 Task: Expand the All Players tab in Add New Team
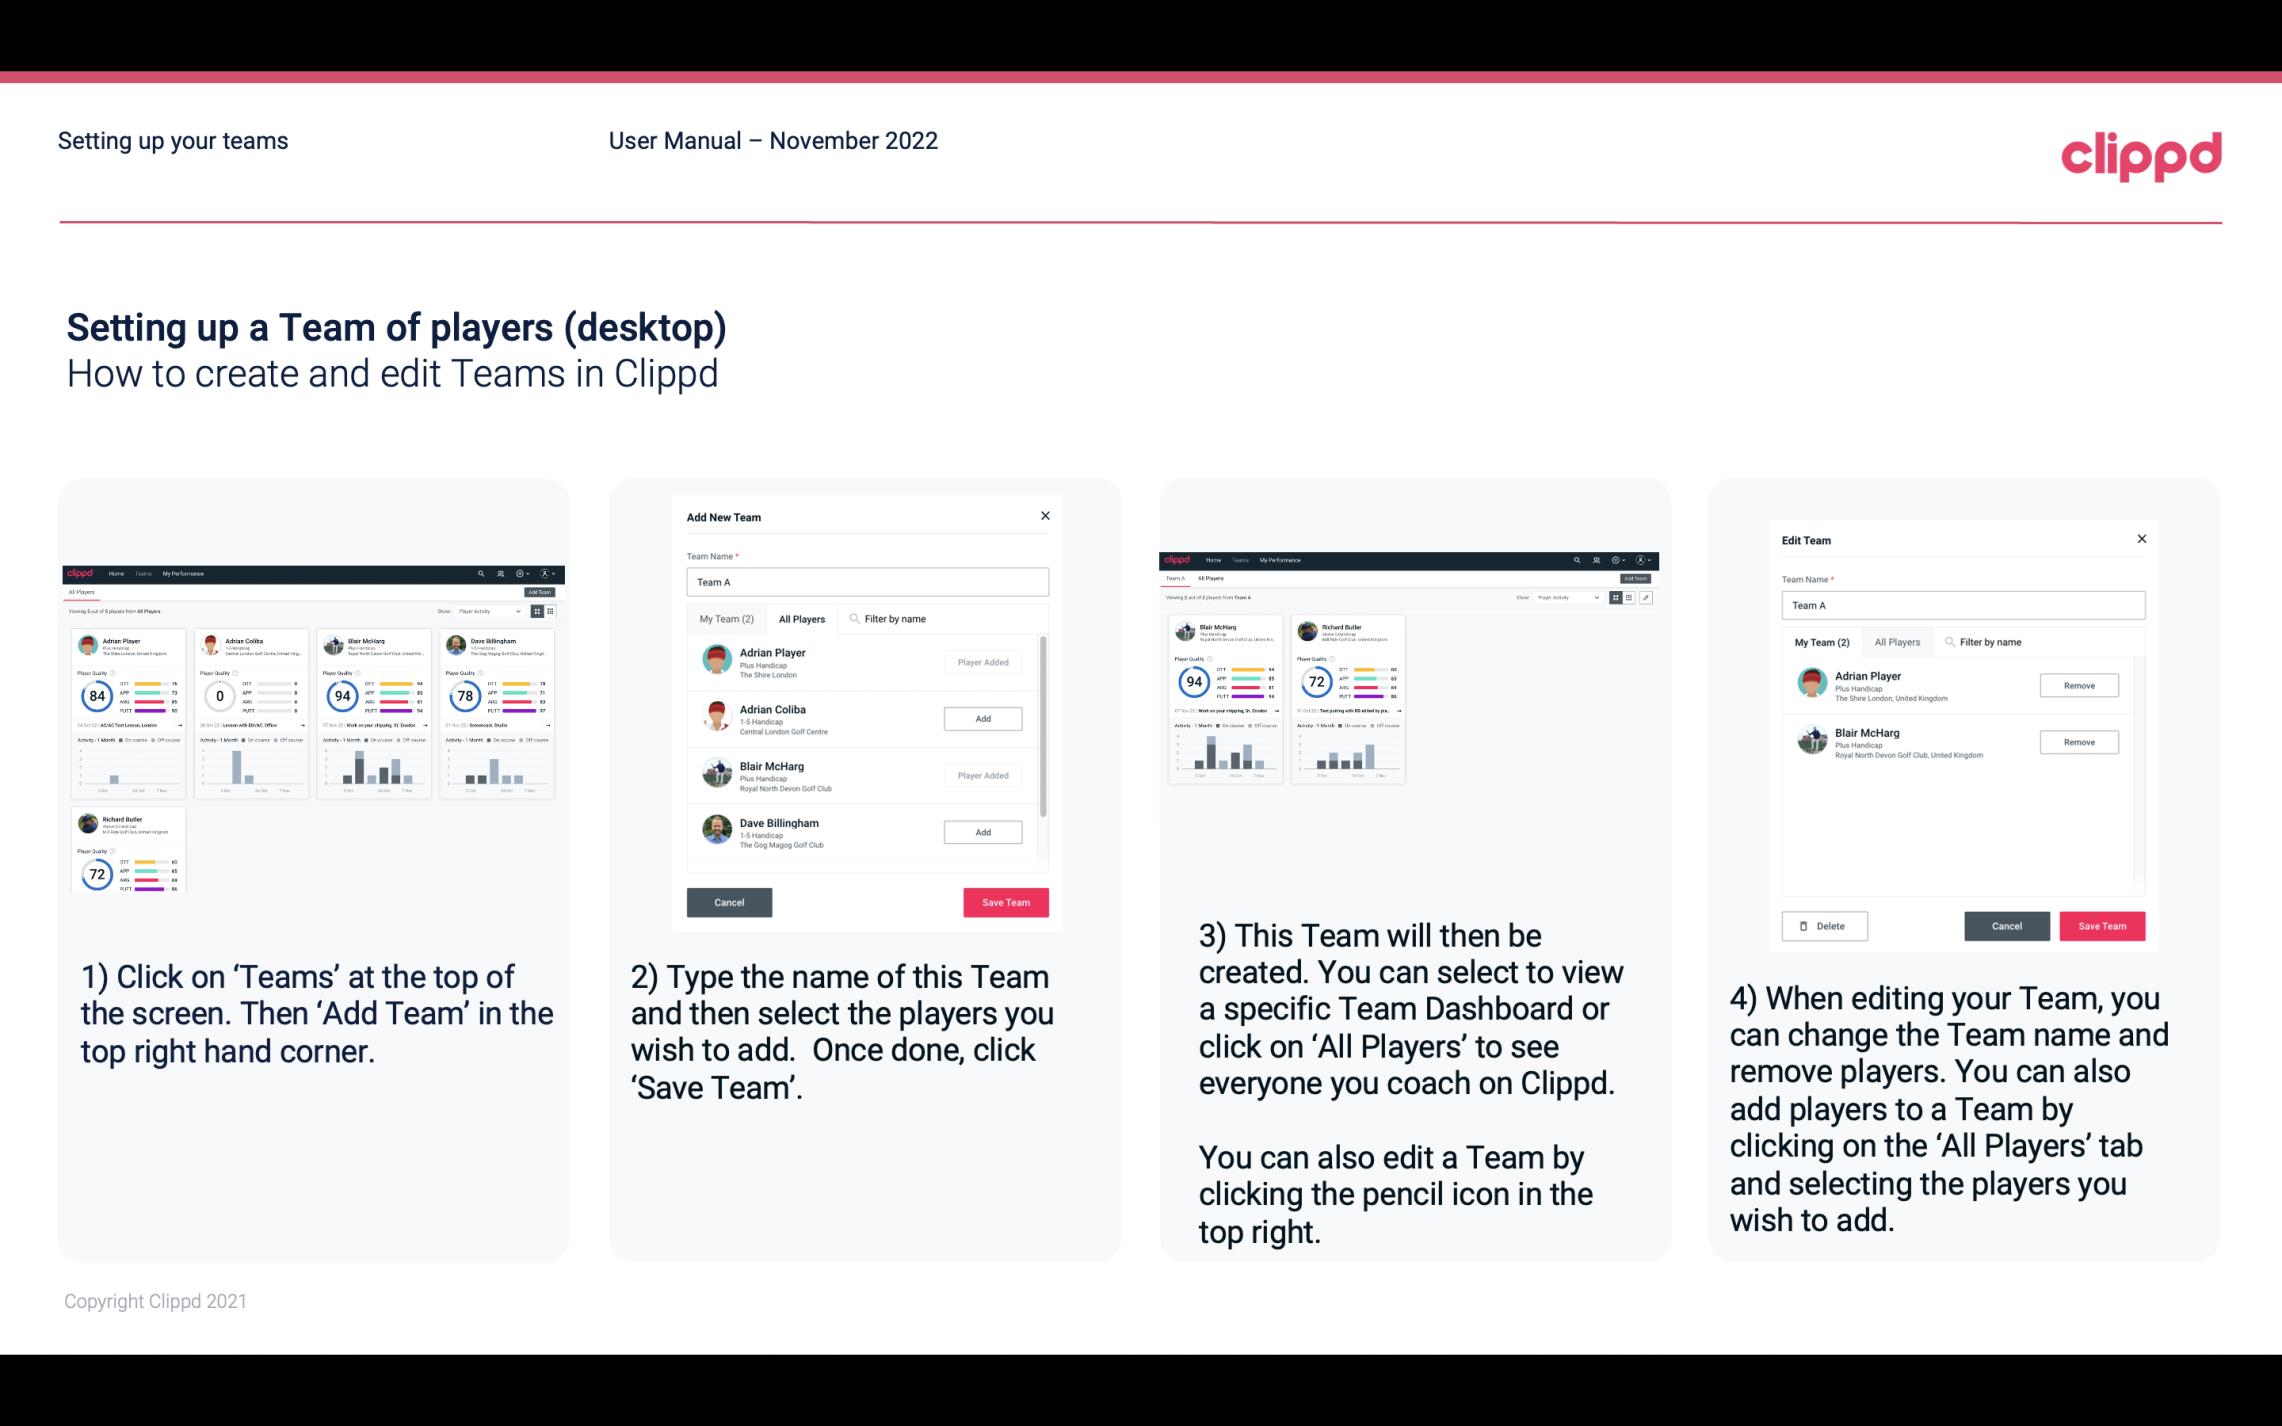(x=800, y=618)
